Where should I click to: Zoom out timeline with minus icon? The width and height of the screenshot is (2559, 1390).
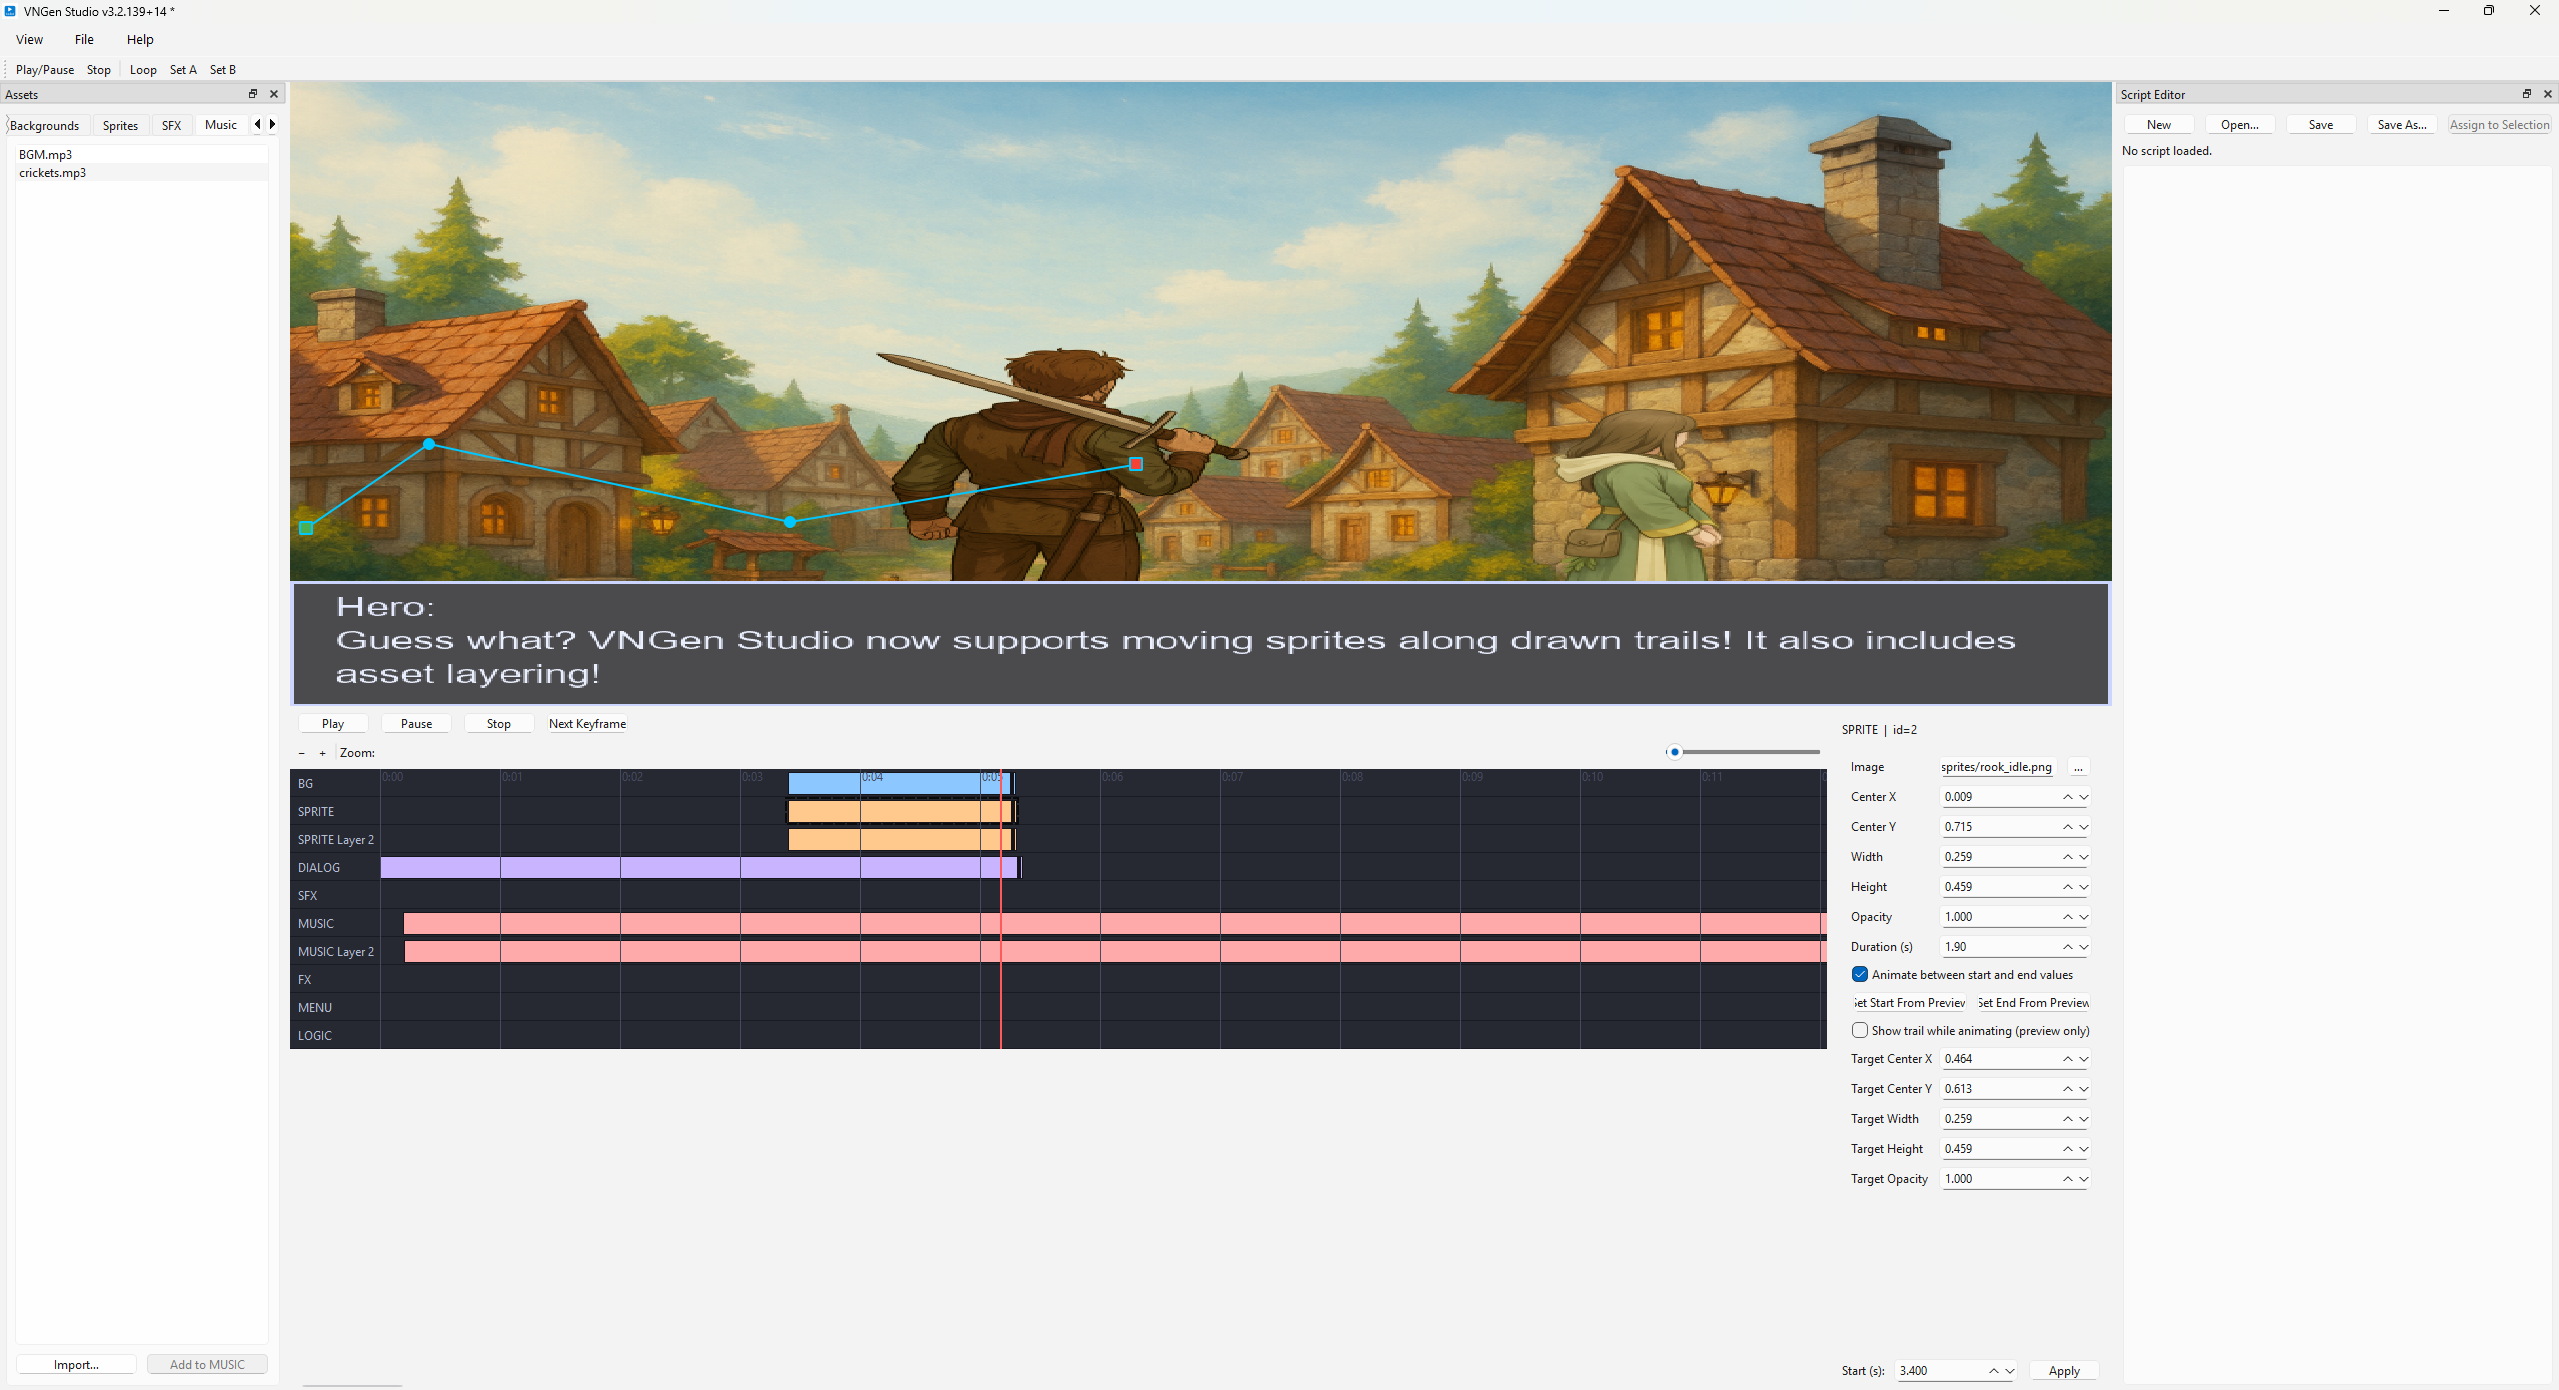pos(302,753)
